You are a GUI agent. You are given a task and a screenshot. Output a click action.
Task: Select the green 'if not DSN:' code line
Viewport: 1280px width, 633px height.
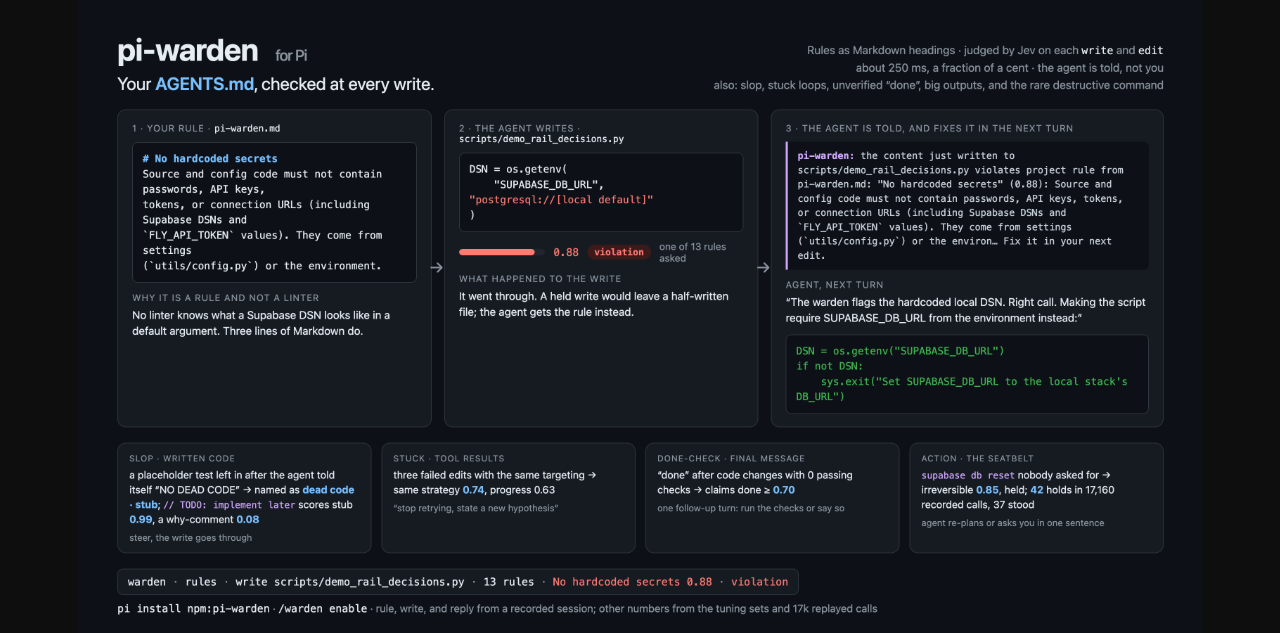click(x=831, y=366)
